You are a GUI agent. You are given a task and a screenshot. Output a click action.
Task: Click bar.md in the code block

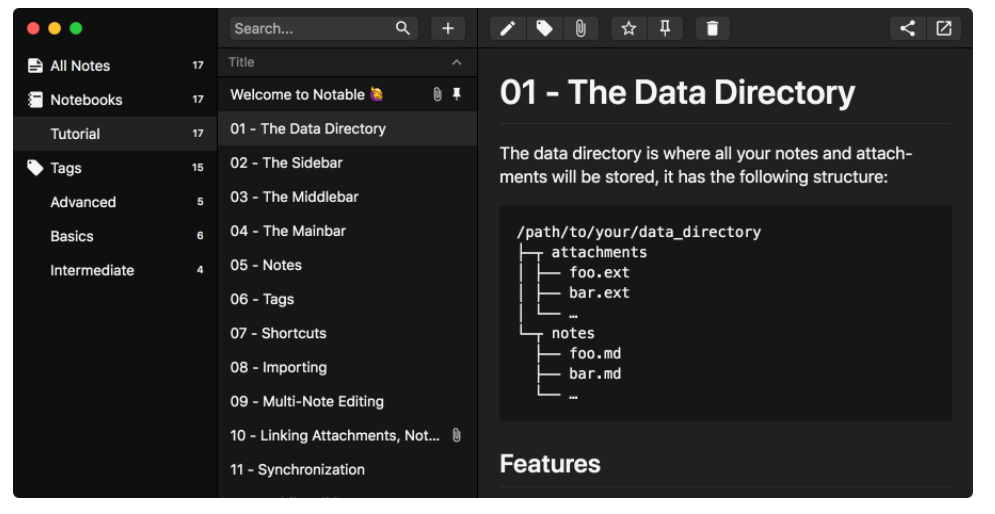tap(595, 374)
